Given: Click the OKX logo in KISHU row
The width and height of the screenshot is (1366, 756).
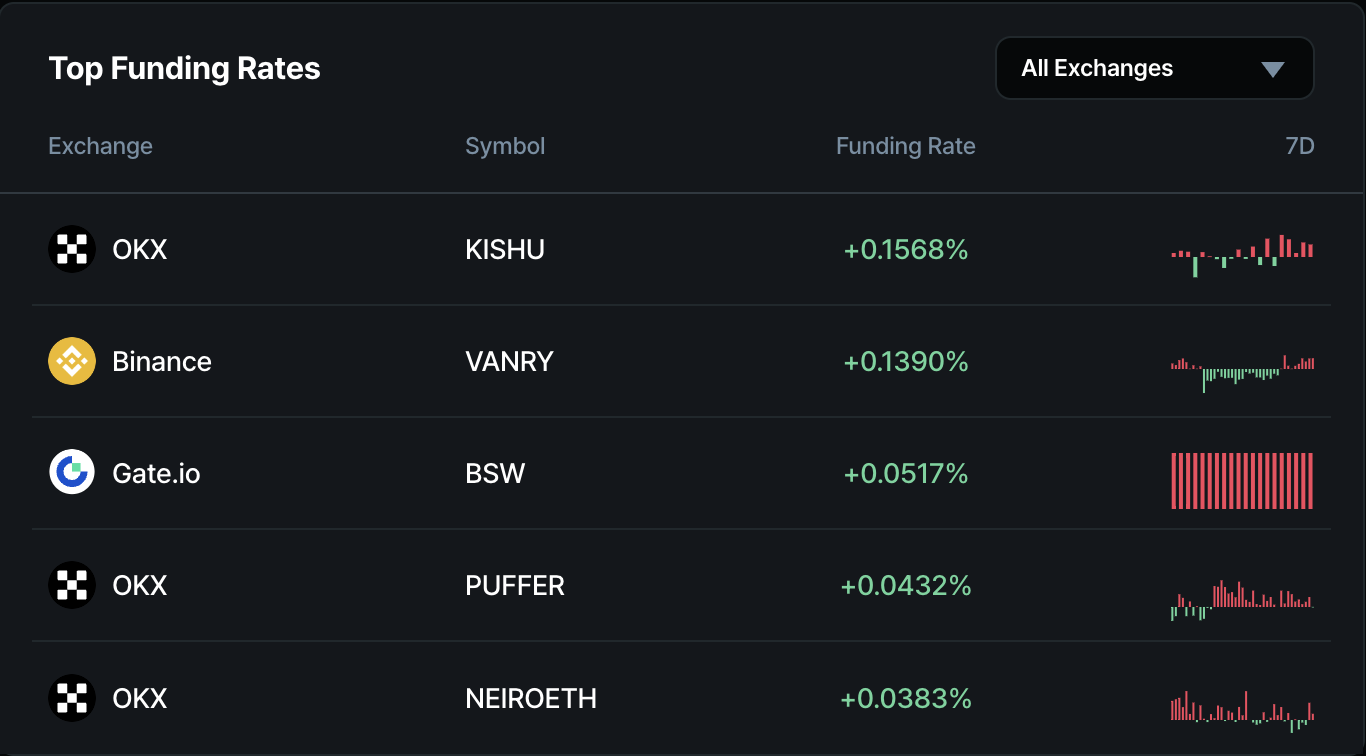Looking at the screenshot, I should click(72, 249).
